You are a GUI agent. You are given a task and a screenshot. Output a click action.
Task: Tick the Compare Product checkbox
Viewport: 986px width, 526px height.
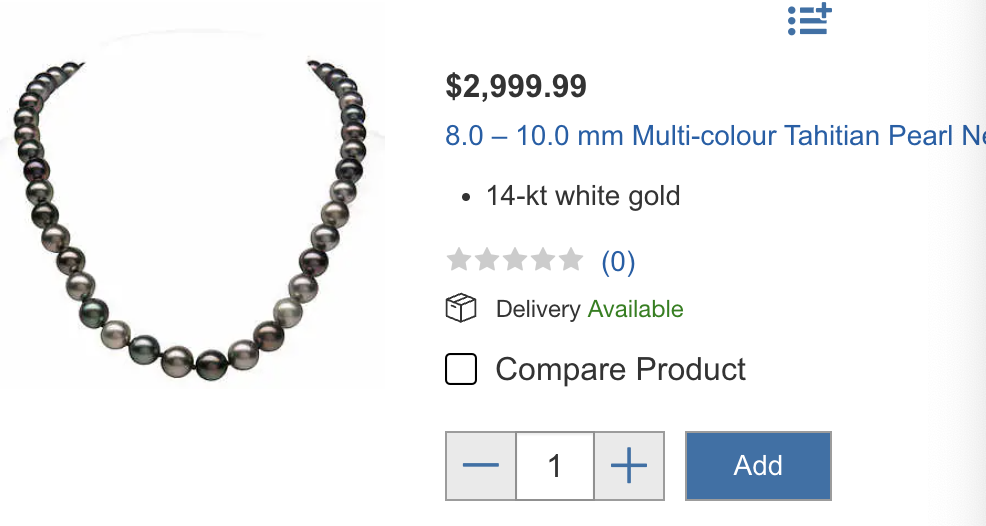(x=461, y=369)
